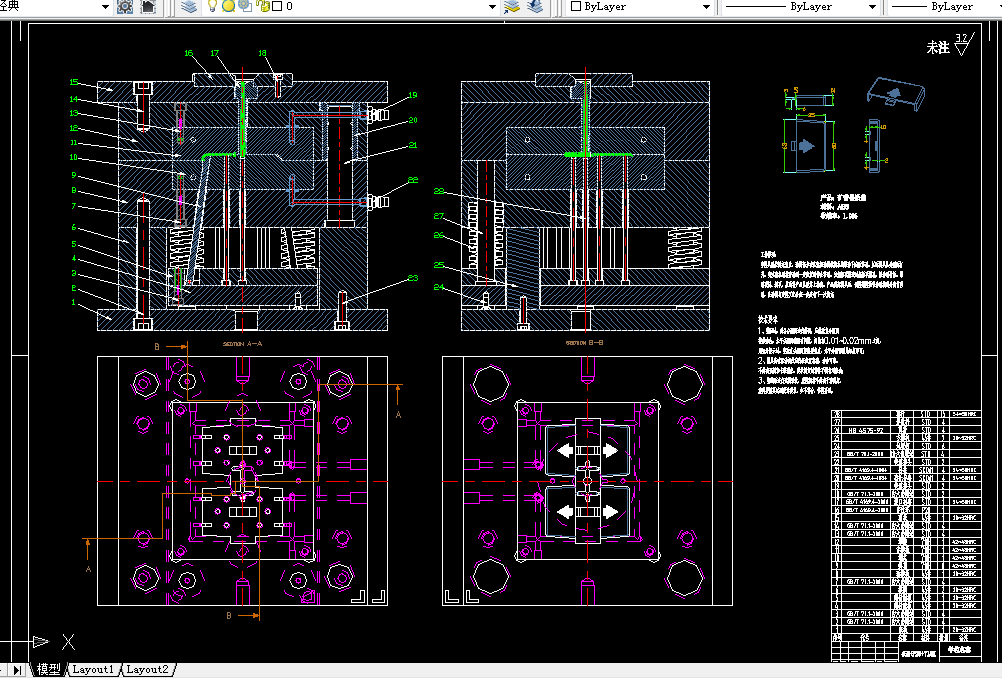The image size is (1002, 678).
Task: Open the Layer Properties Manager
Action: 189,7
